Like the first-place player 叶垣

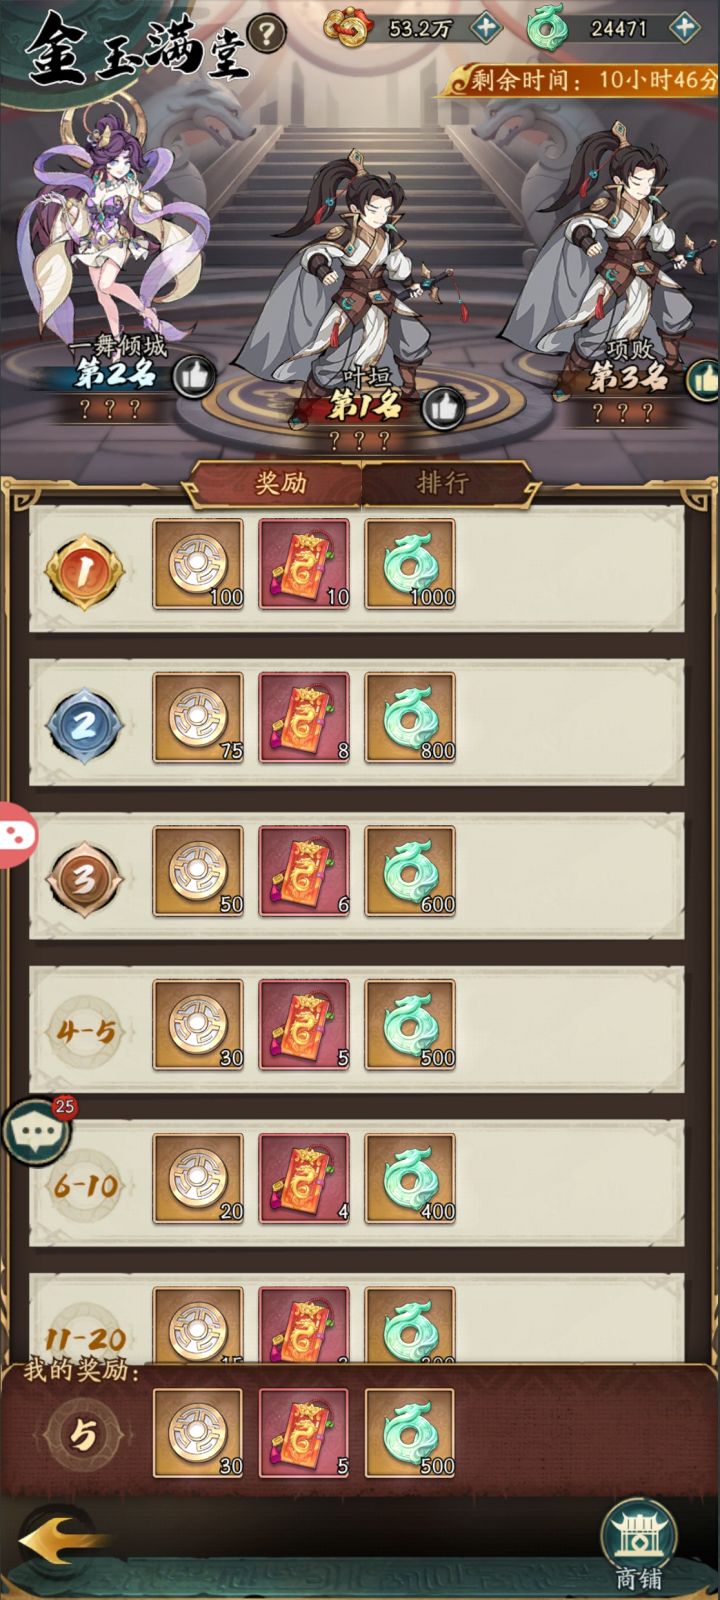click(x=443, y=407)
